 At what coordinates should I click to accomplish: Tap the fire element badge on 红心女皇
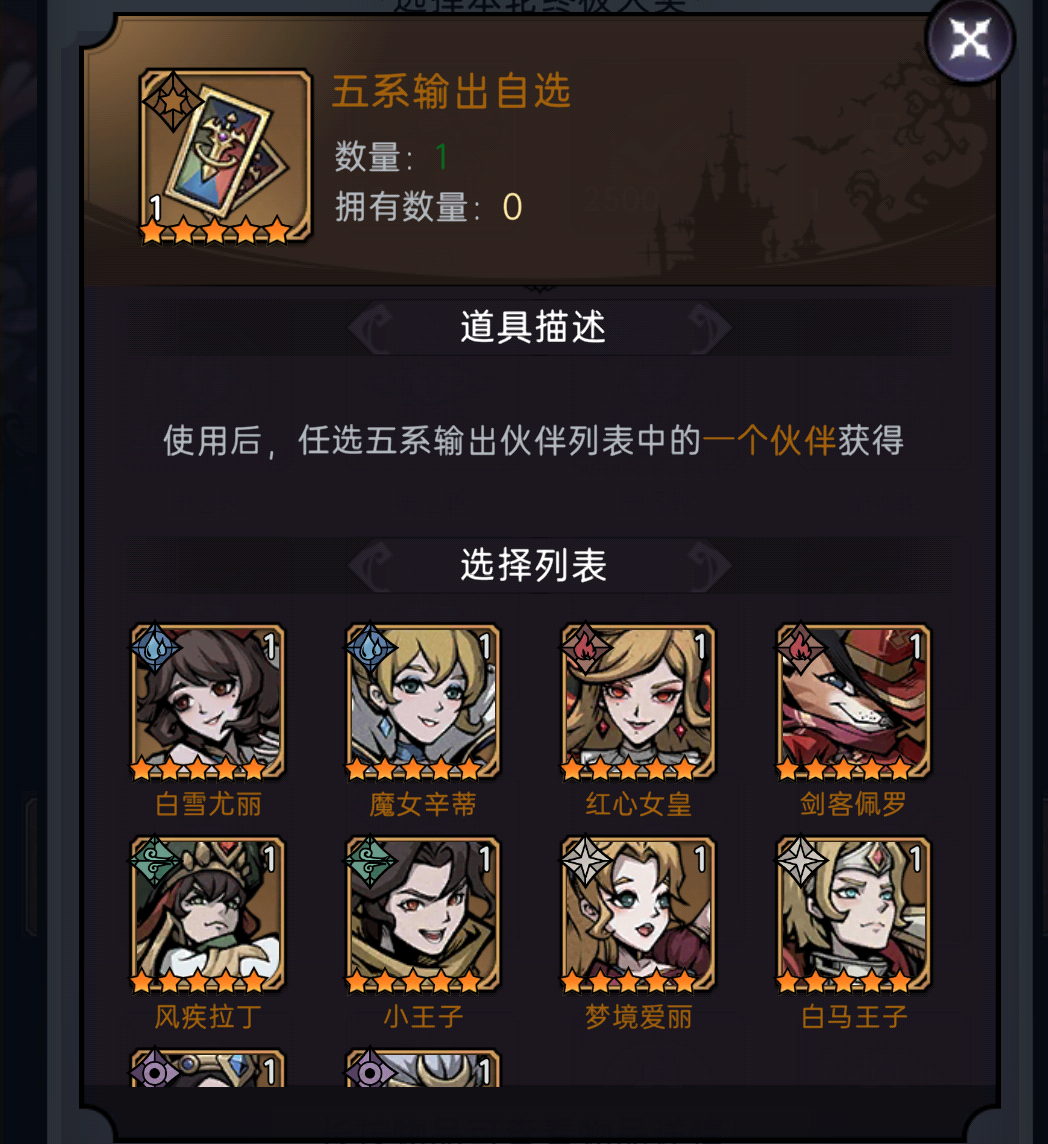pyautogui.click(x=585, y=648)
